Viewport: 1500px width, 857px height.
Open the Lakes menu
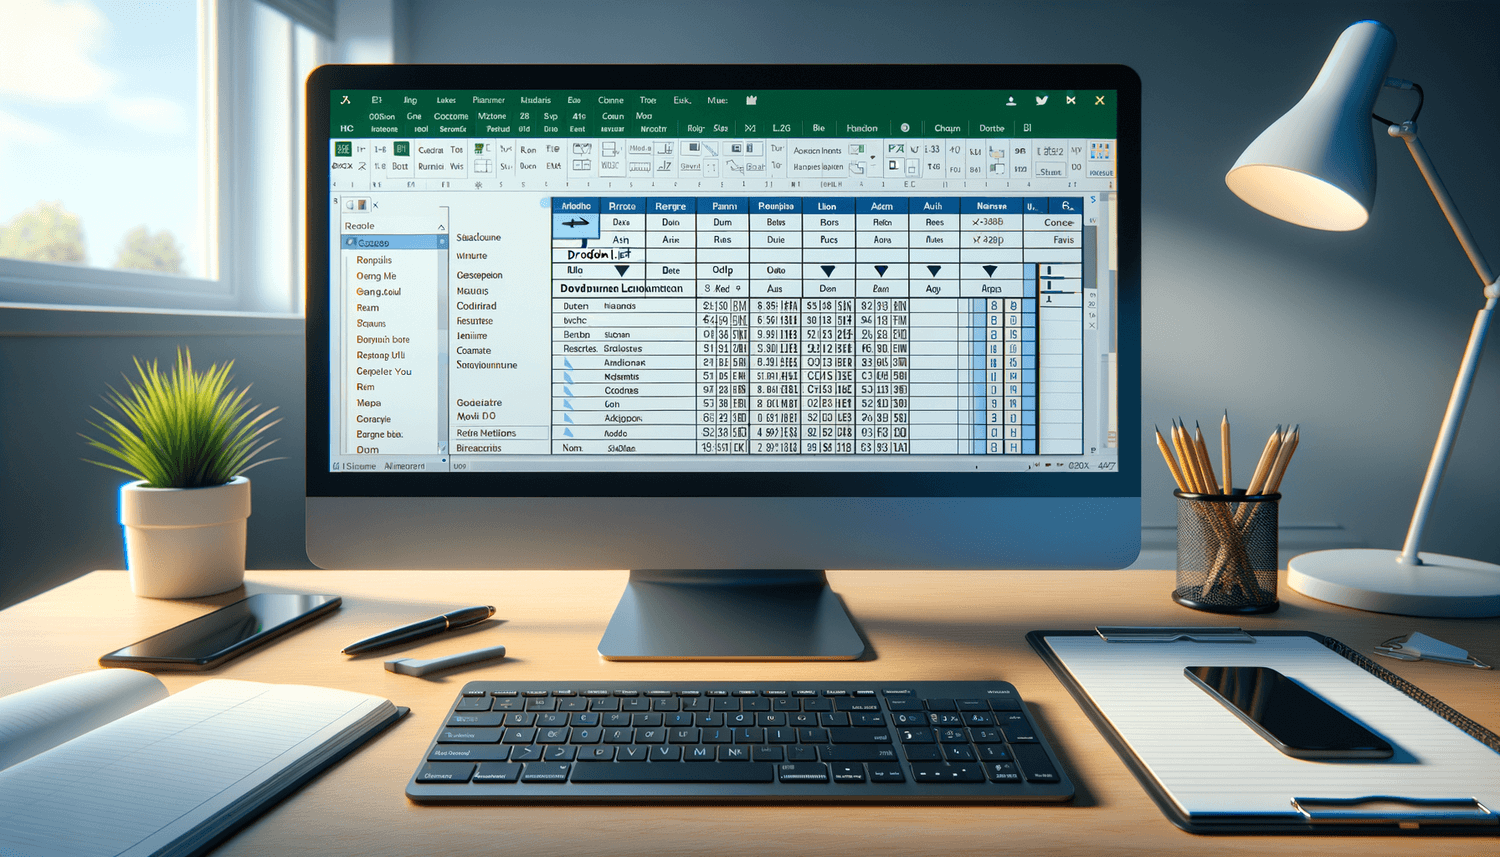point(446,101)
